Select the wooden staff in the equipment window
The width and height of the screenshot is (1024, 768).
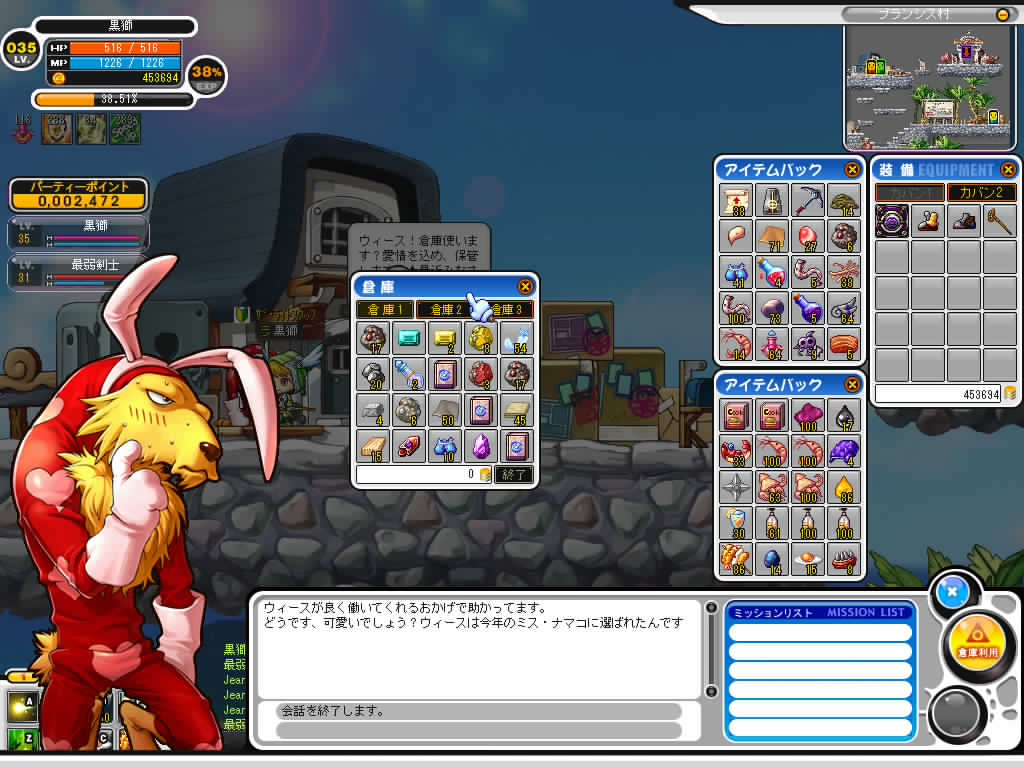coord(999,221)
